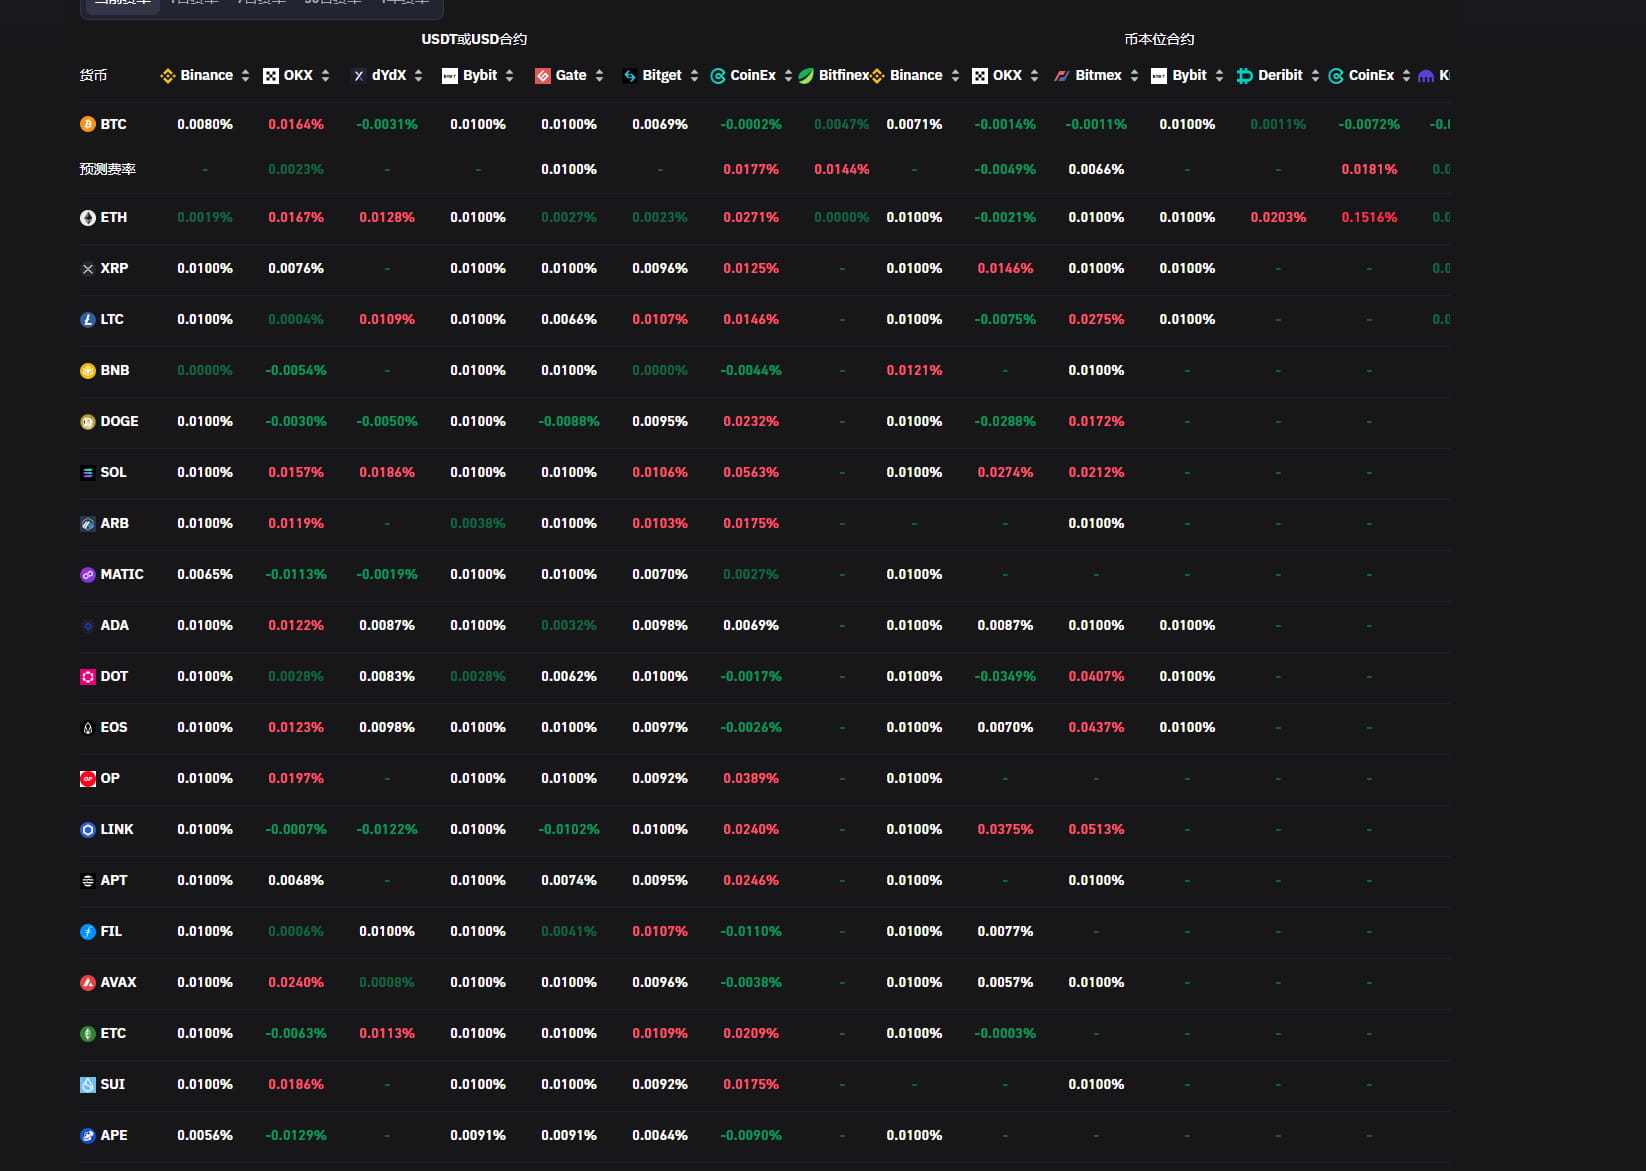Click the ARB coin icon
The image size is (1646, 1171).
(88, 523)
